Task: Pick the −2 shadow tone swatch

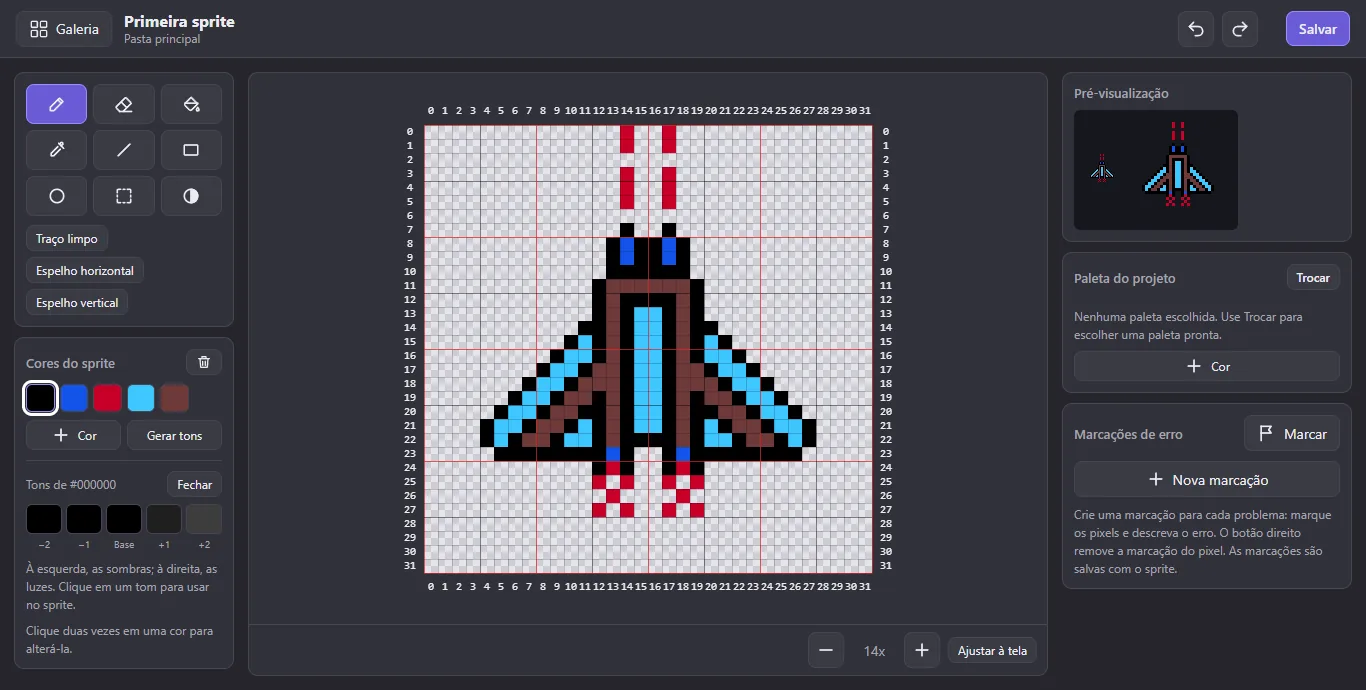Action: 44,519
